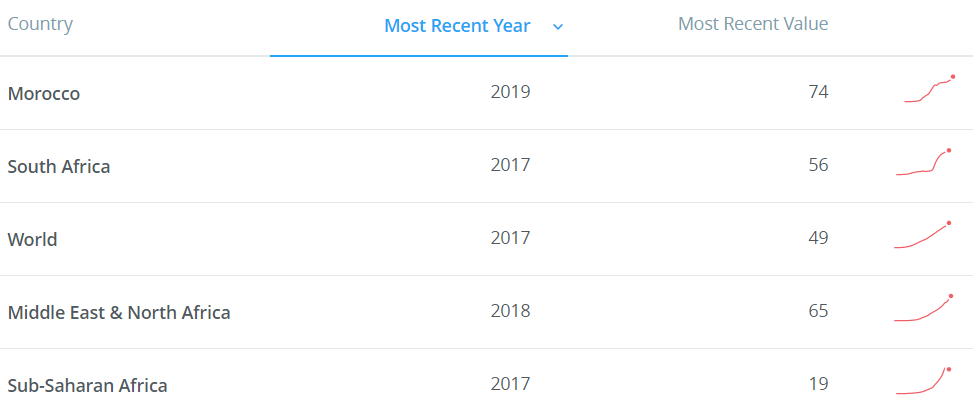Screen dimensions: 973x412
Task: Sort by the Most Recent Year column
Action: pyautogui.click(x=457, y=26)
